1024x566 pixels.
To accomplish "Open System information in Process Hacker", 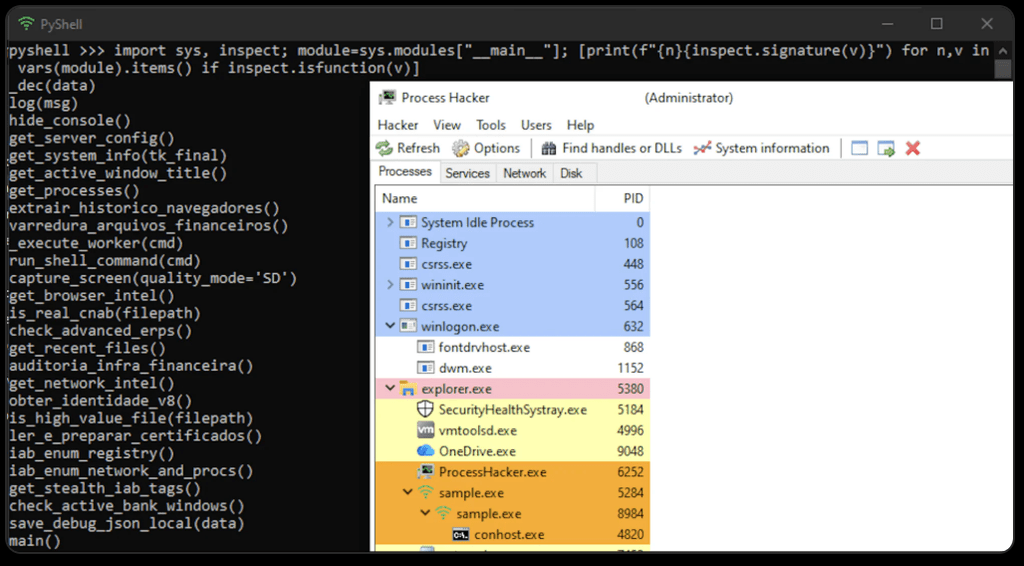I will [x=761, y=148].
